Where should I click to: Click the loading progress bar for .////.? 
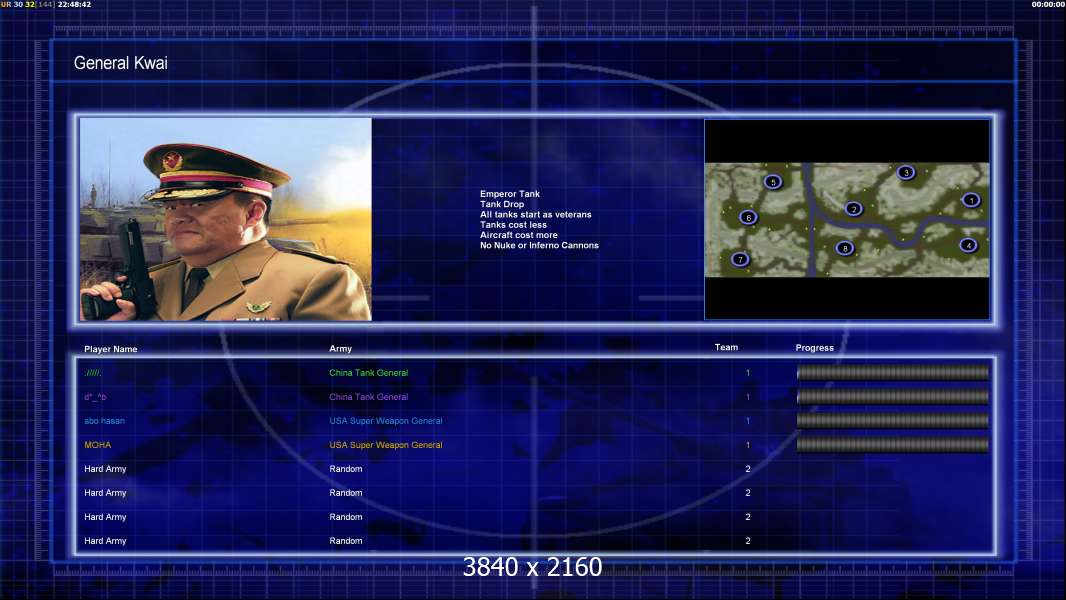click(x=893, y=372)
